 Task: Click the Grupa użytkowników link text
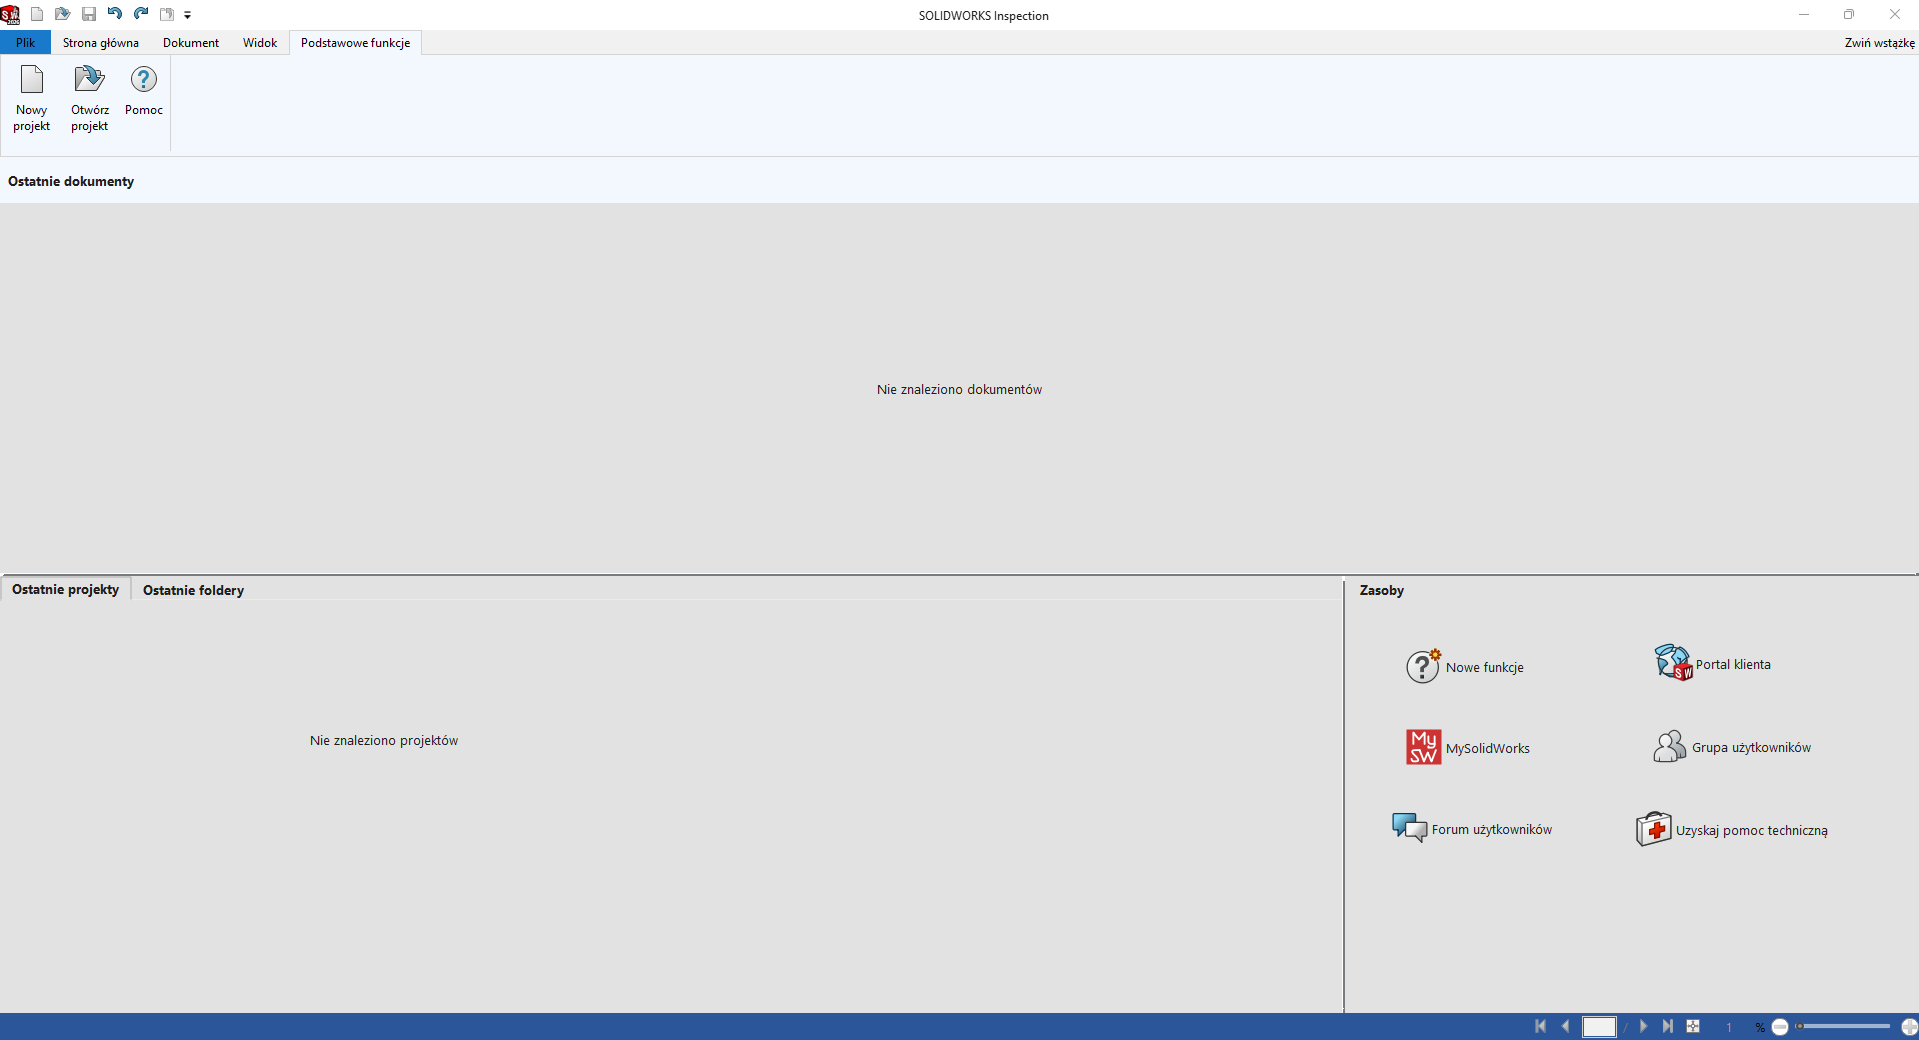[1752, 748]
